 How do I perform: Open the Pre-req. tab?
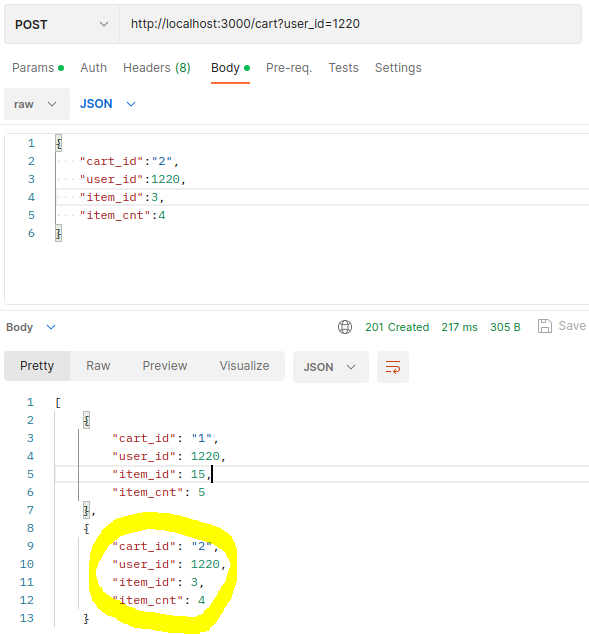(x=289, y=68)
